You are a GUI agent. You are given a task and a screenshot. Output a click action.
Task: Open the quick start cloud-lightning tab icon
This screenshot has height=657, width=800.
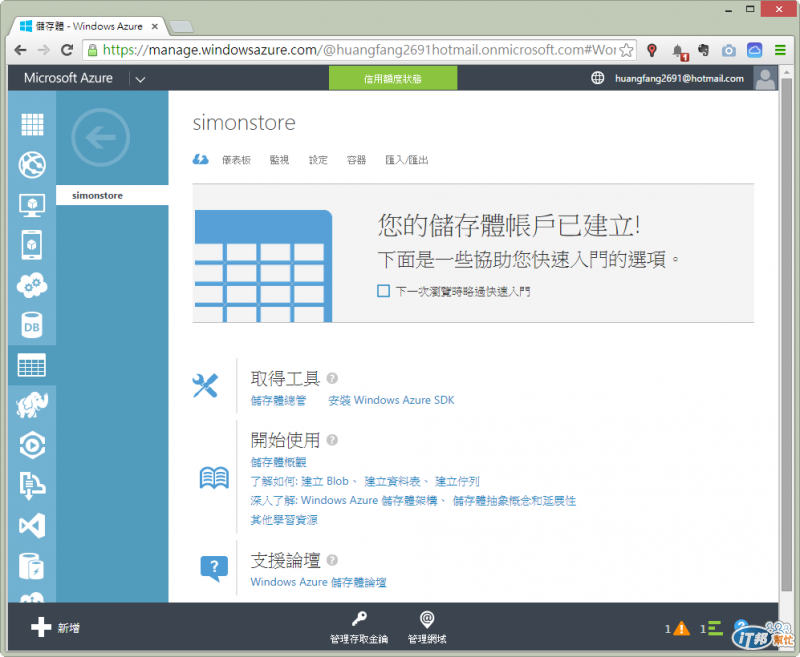(x=201, y=160)
